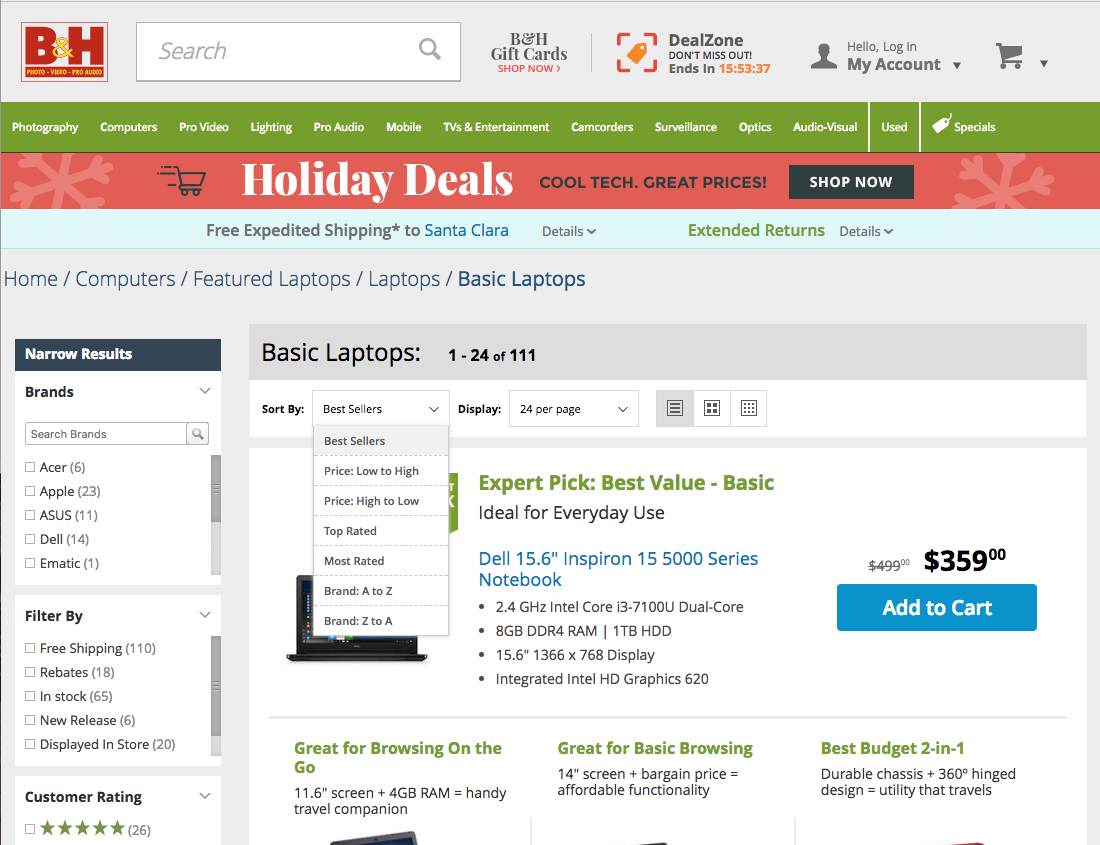Click the Add to Cart button
The image size is (1100, 845).
tap(936, 608)
